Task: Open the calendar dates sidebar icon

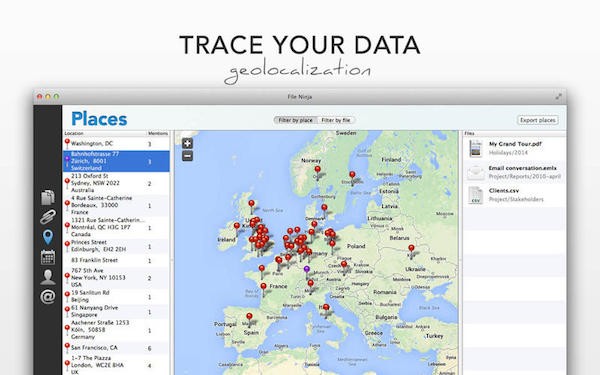Action: pyautogui.click(x=48, y=257)
